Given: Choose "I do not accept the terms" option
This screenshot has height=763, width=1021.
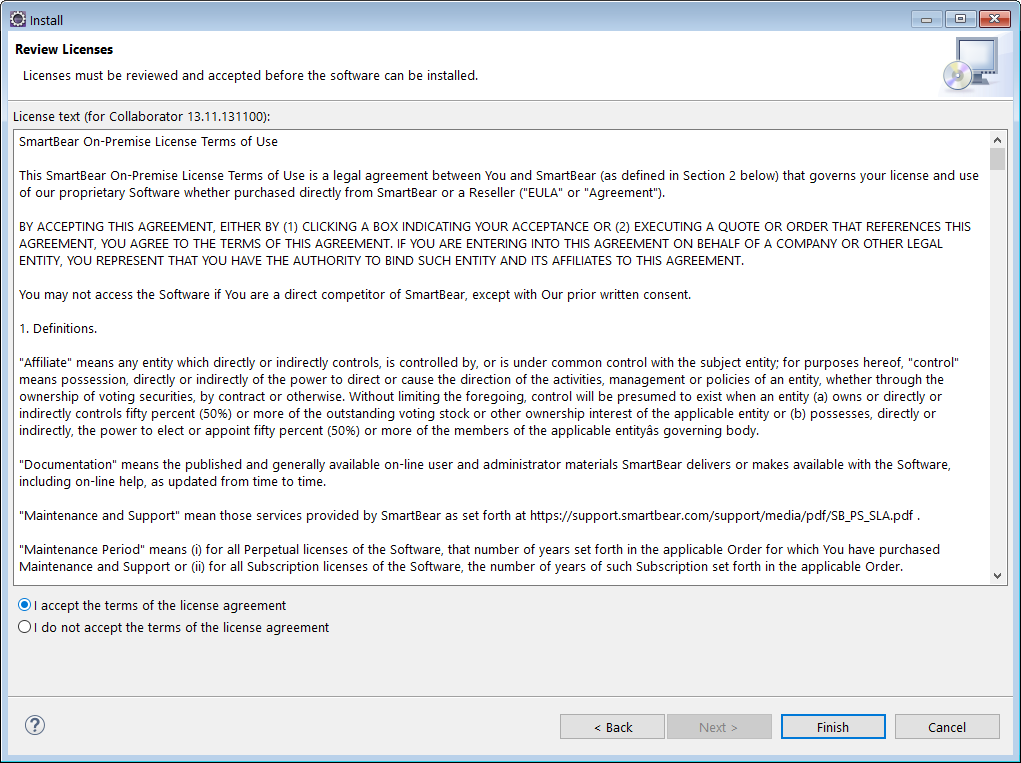Looking at the screenshot, I should 25,627.
